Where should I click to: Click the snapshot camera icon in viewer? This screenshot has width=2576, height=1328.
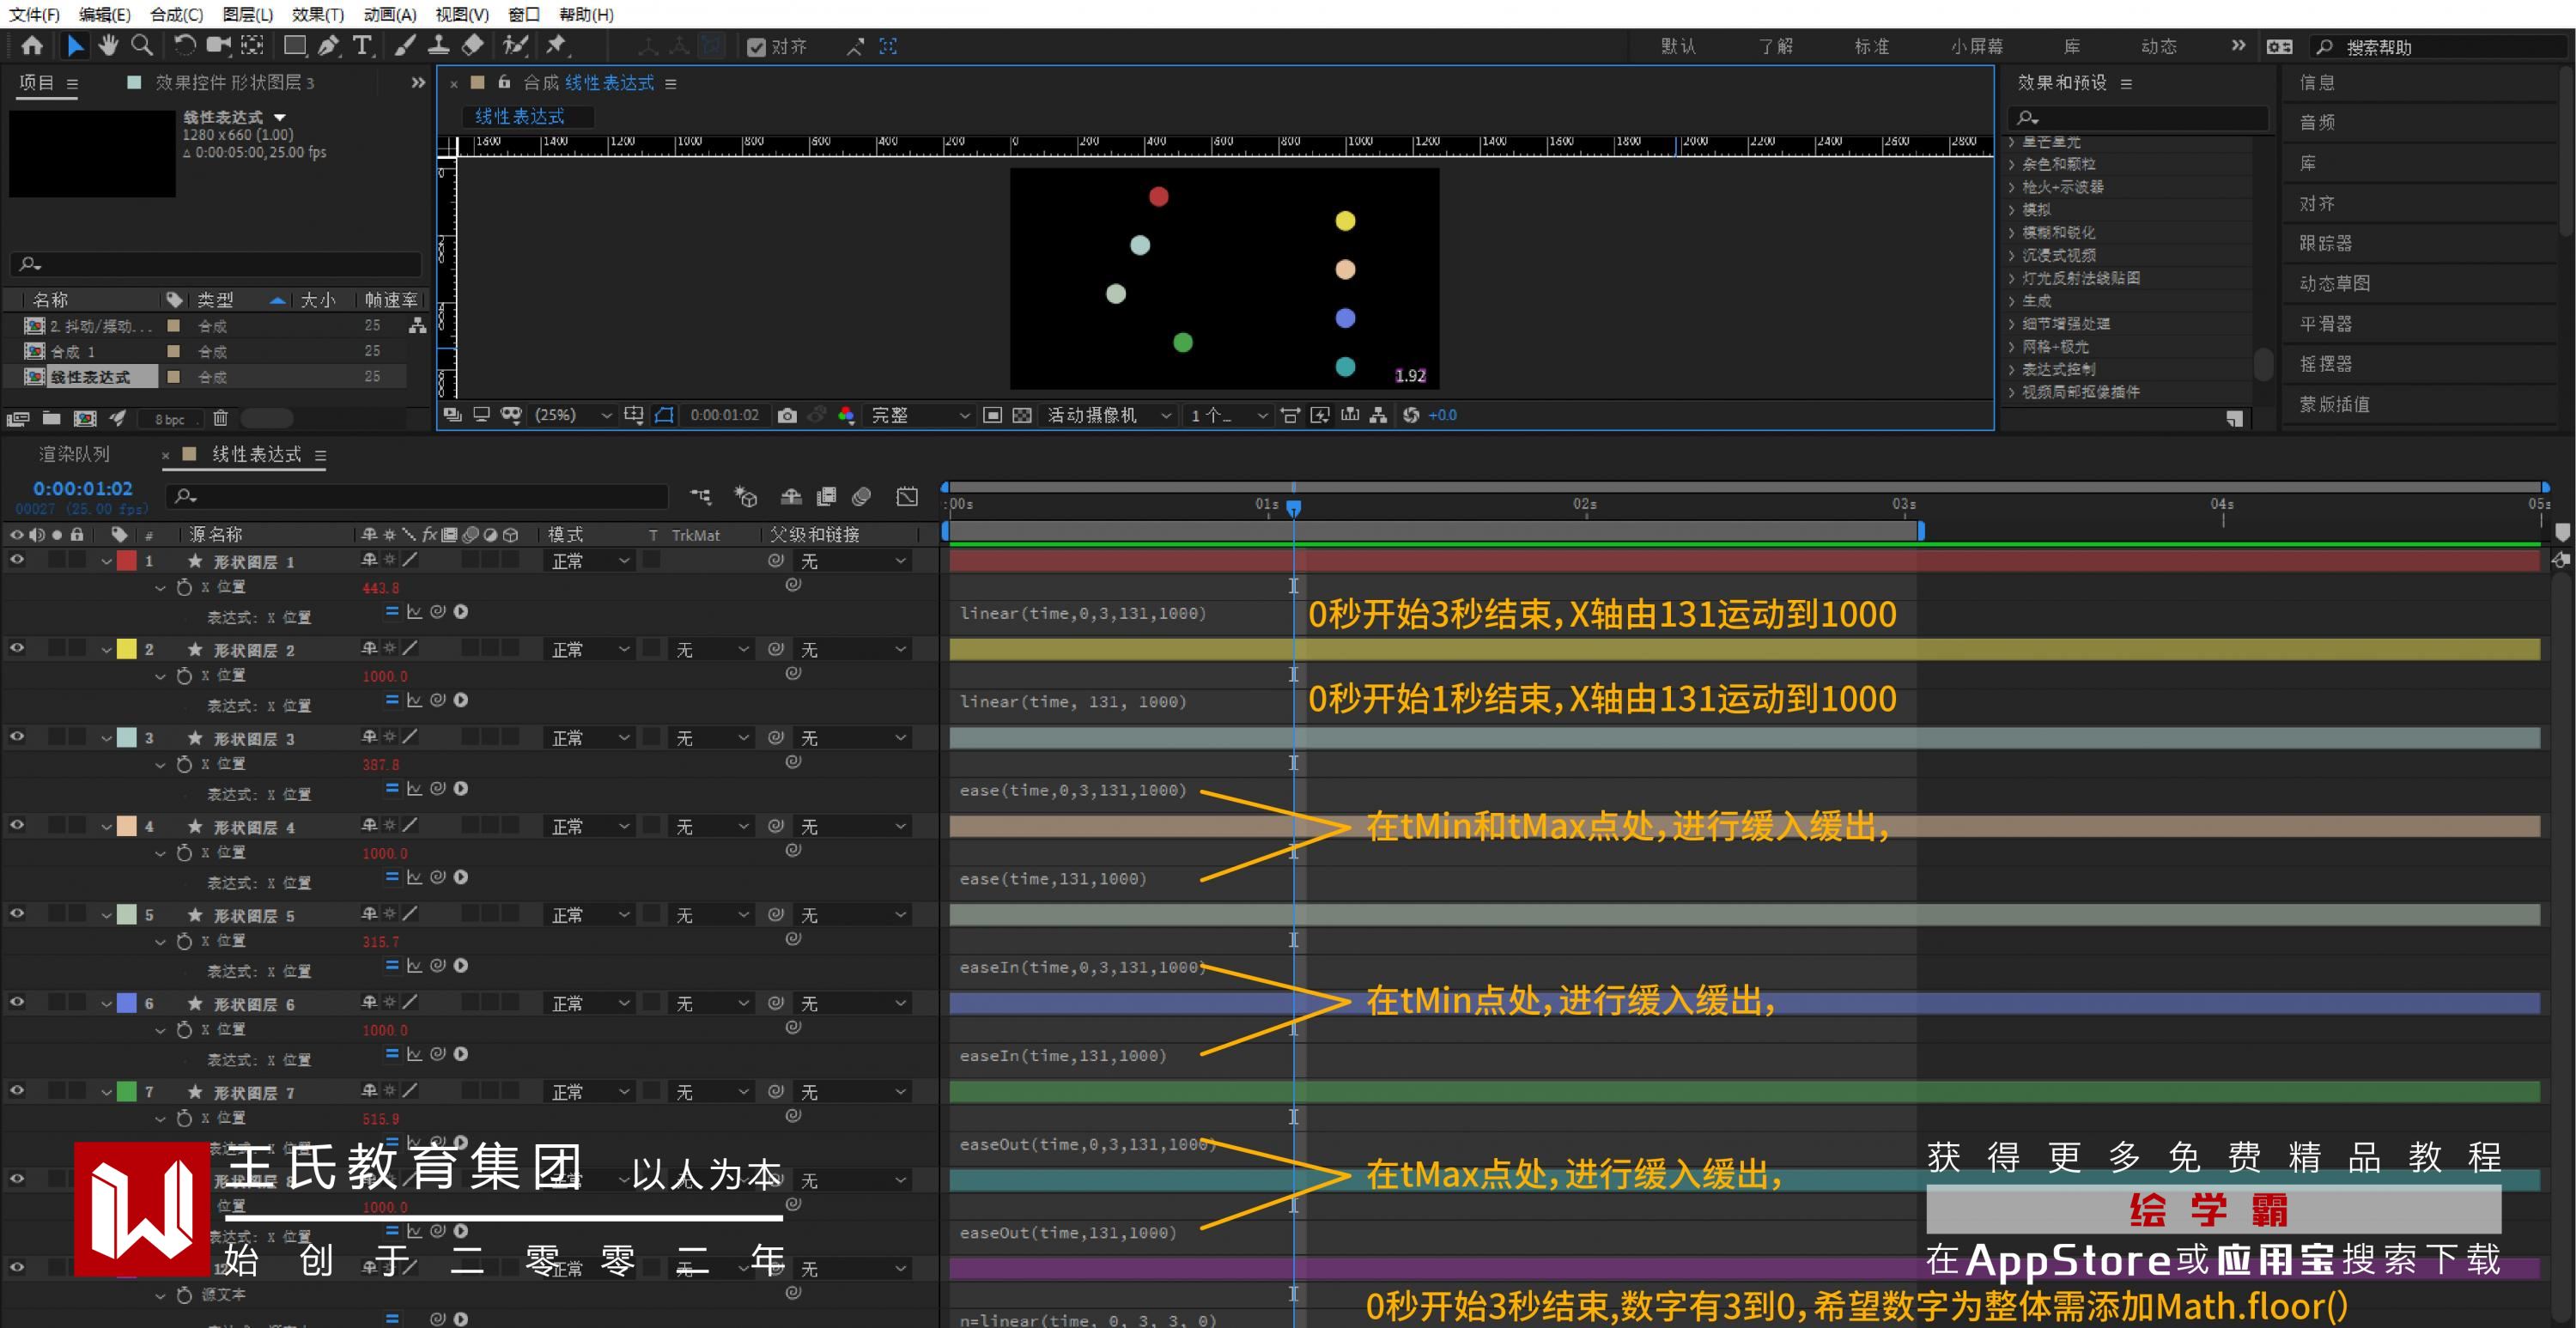click(787, 415)
